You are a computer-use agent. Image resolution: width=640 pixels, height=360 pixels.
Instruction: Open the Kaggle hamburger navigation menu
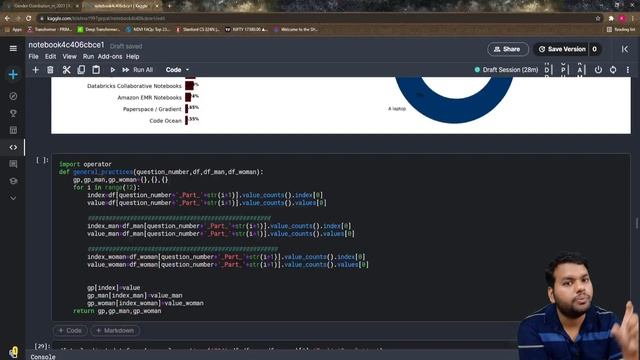13,49
